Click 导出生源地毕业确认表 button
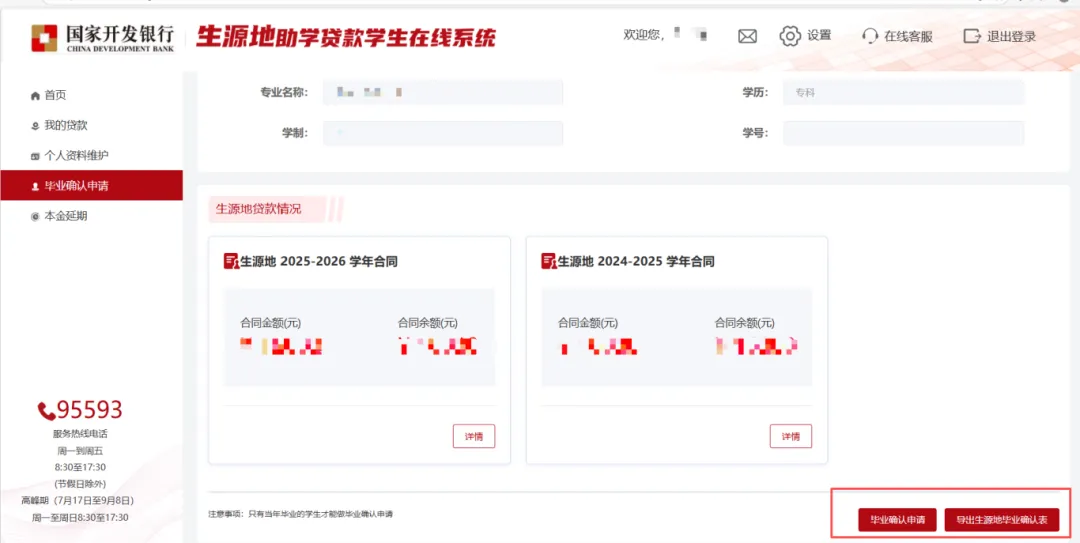The image size is (1080, 543). [x=1001, y=520]
